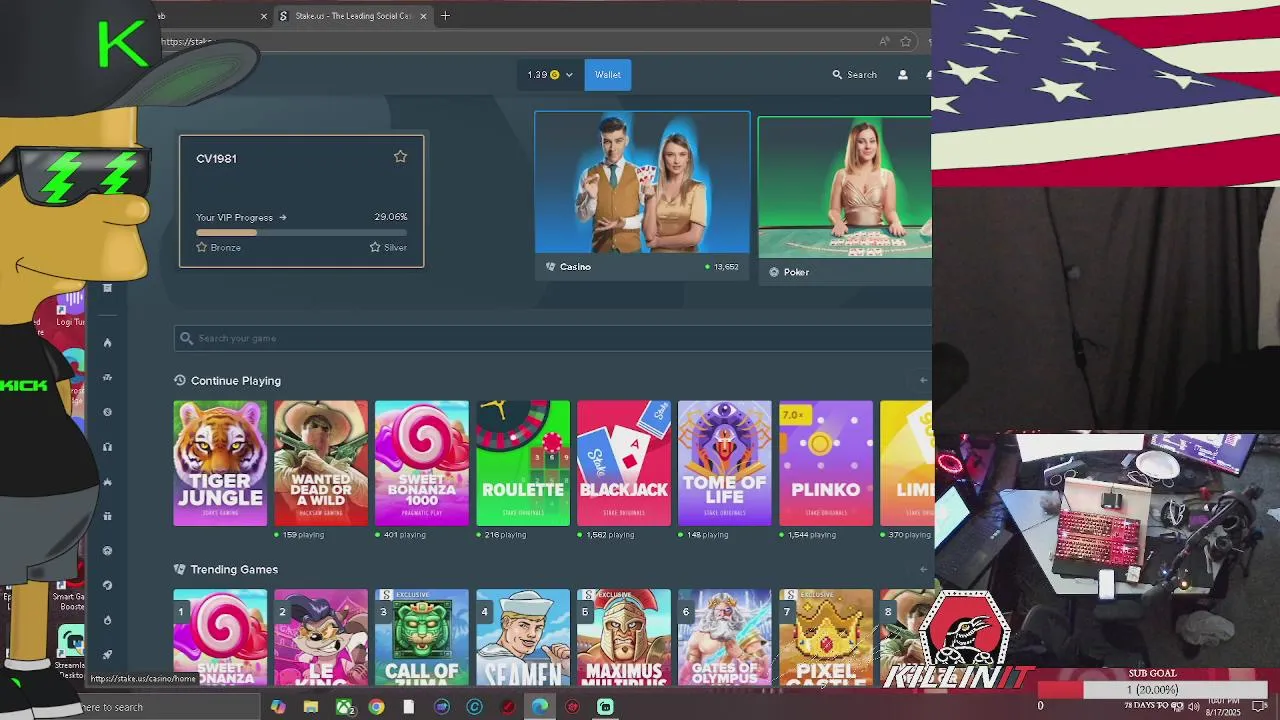Screen dimensions: 1280x720
Task: Open trending game 5 Maximus Multiplus
Action: pos(624,638)
